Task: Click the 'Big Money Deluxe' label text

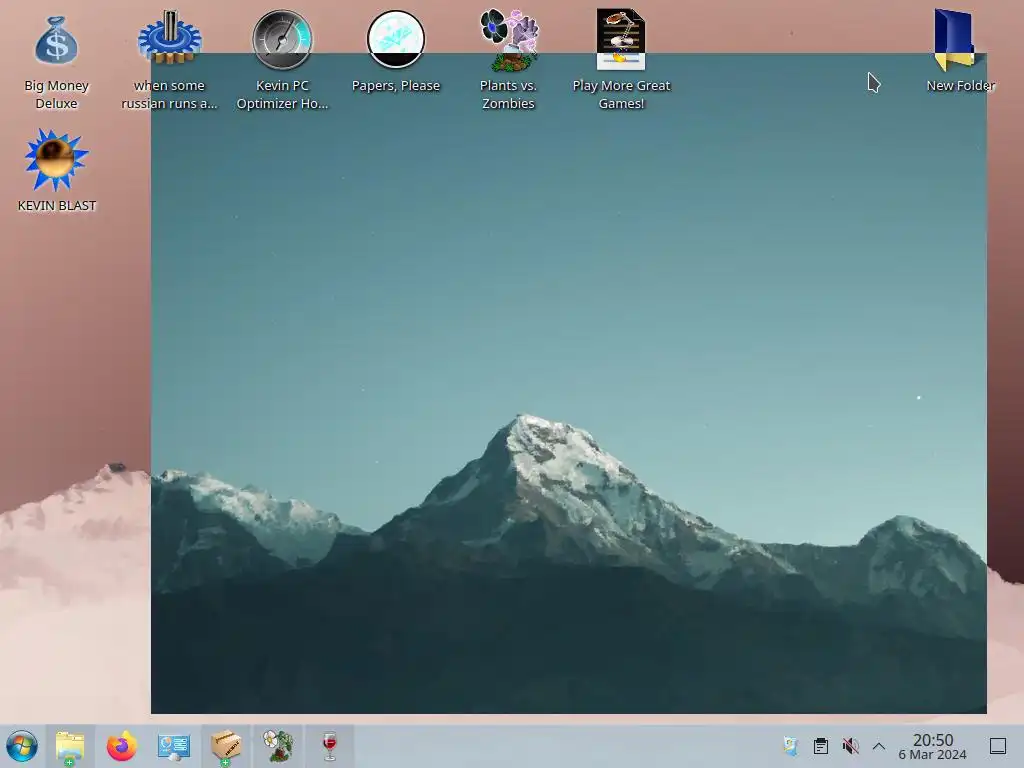Action: click(x=56, y=94)
